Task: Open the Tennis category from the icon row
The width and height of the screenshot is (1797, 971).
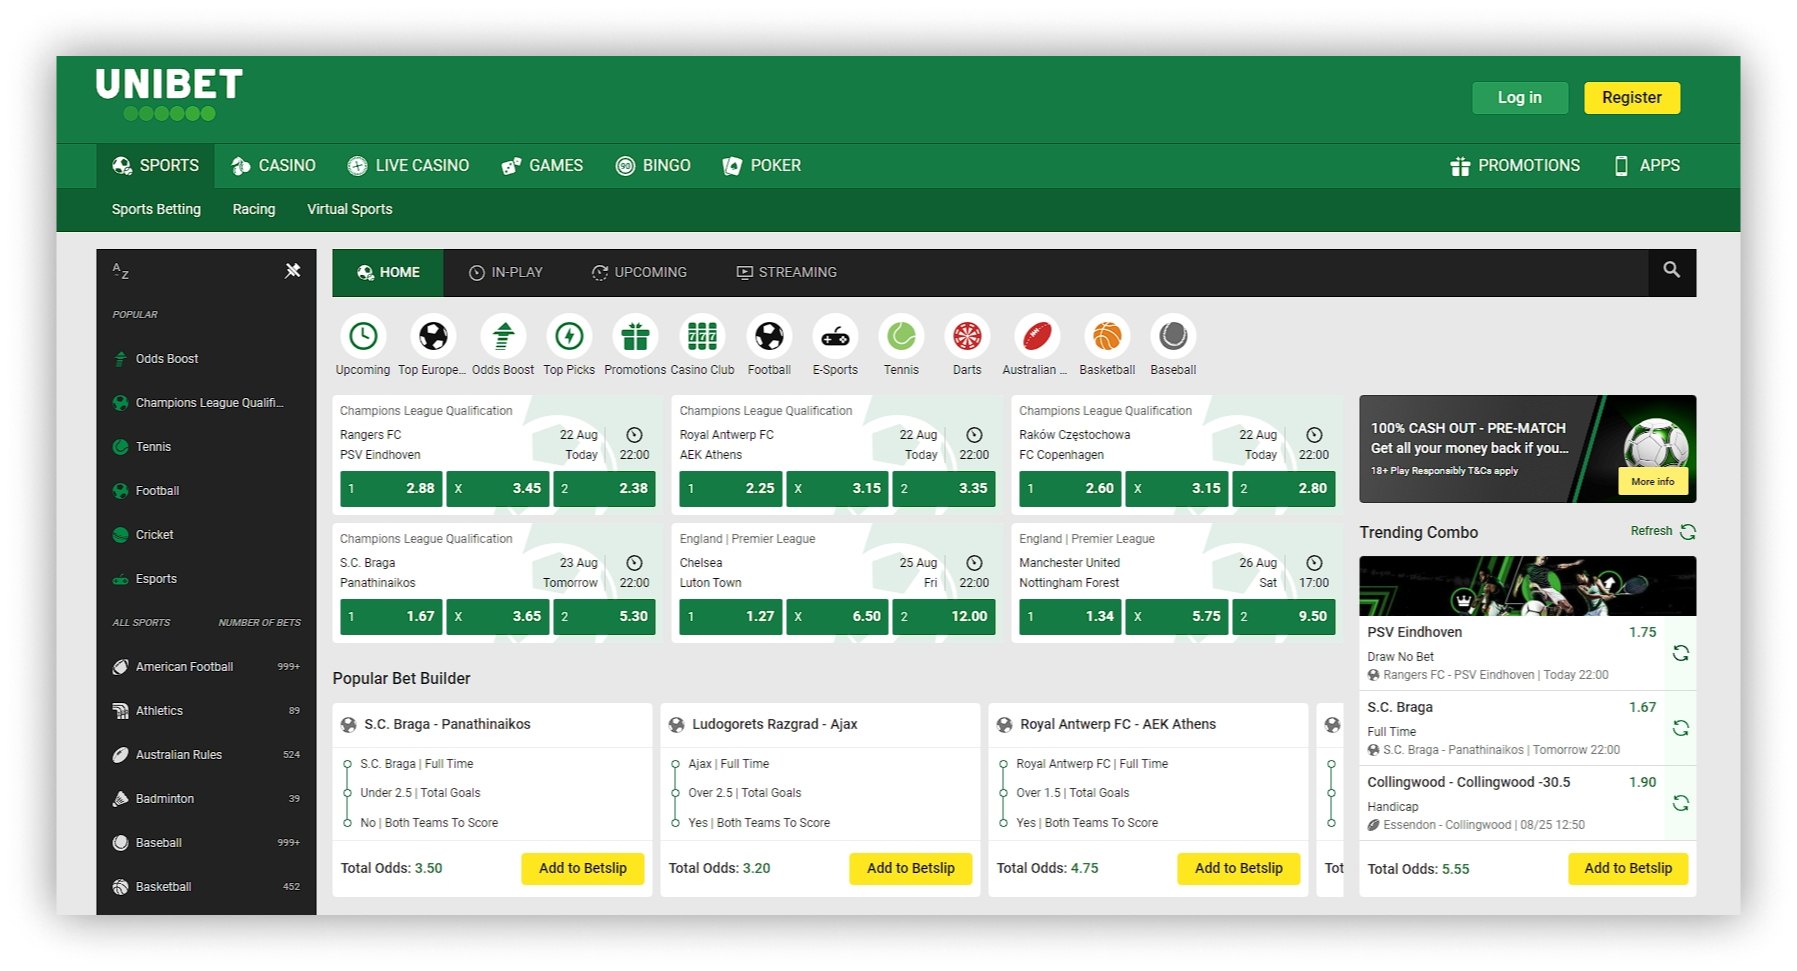Action: pos(900,336)
